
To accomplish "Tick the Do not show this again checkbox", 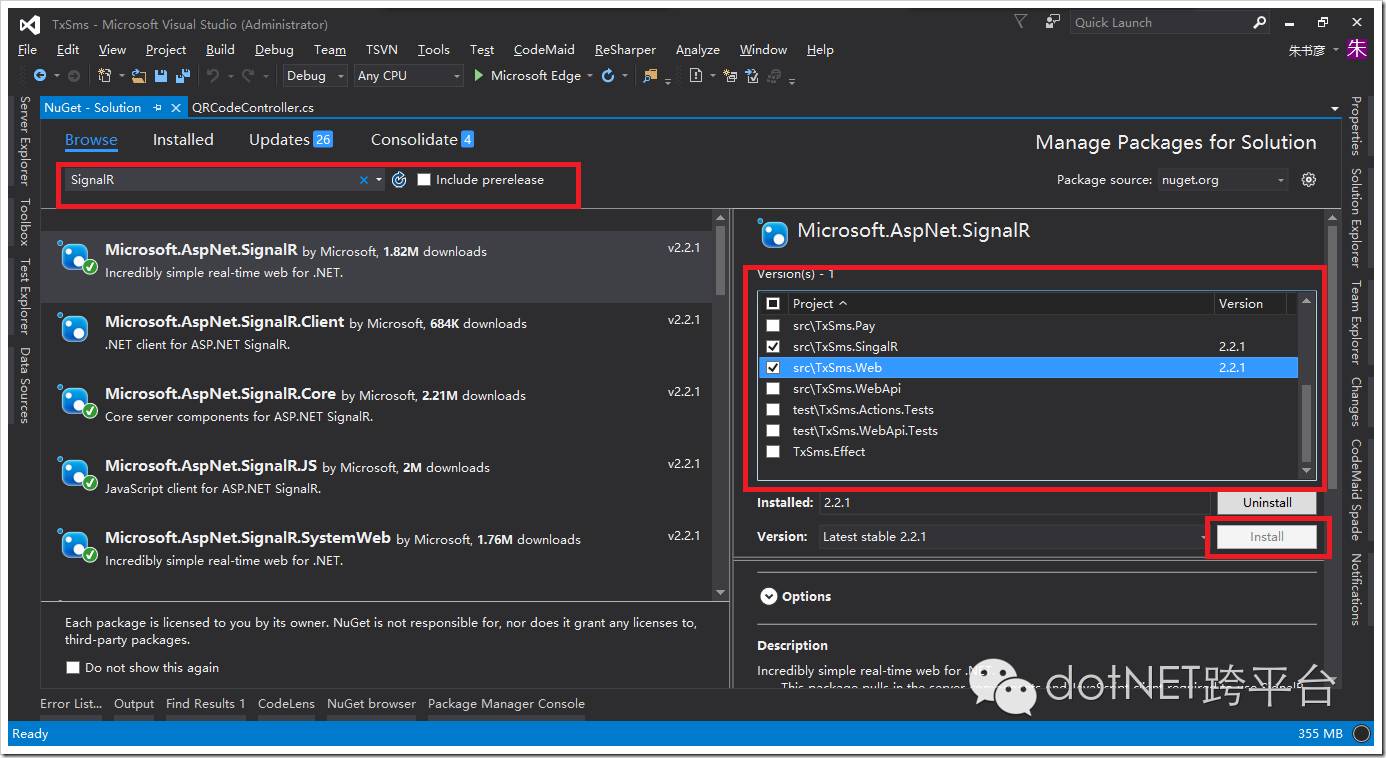I will pos(72,668).
